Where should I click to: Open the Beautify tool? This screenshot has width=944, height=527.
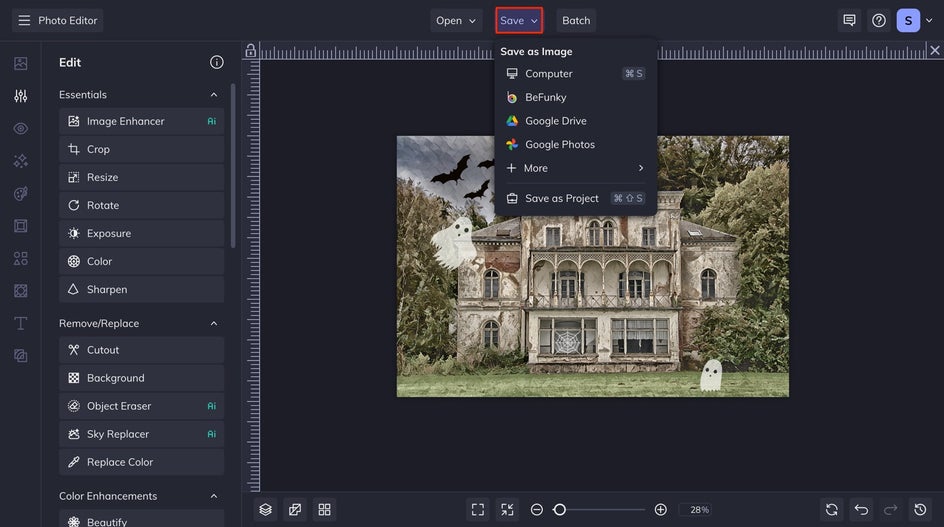pos(141,520)
